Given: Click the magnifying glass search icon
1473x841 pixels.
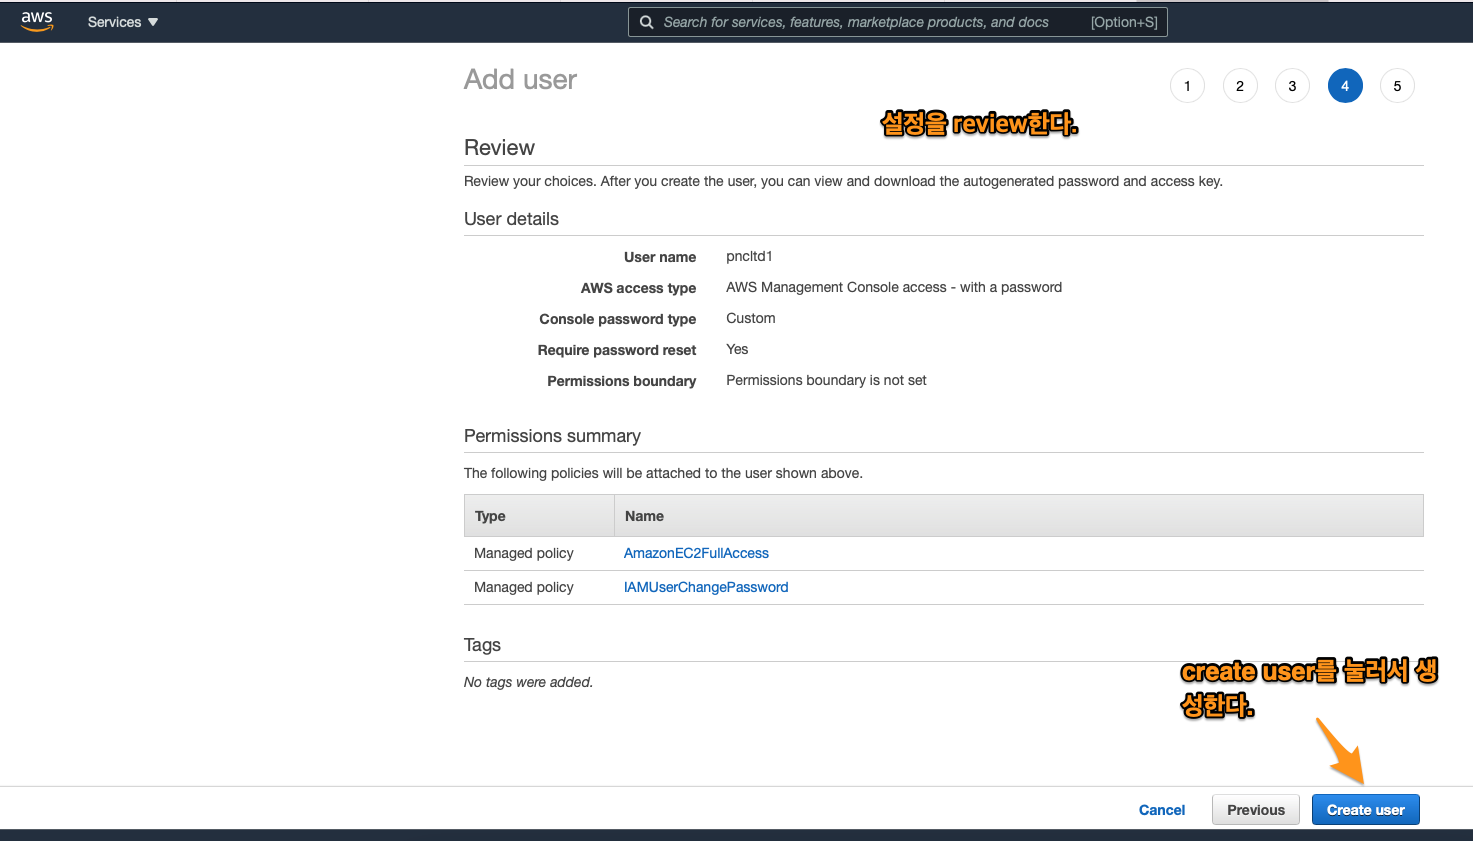Looking at the screenshot, I should click(647, 22).
